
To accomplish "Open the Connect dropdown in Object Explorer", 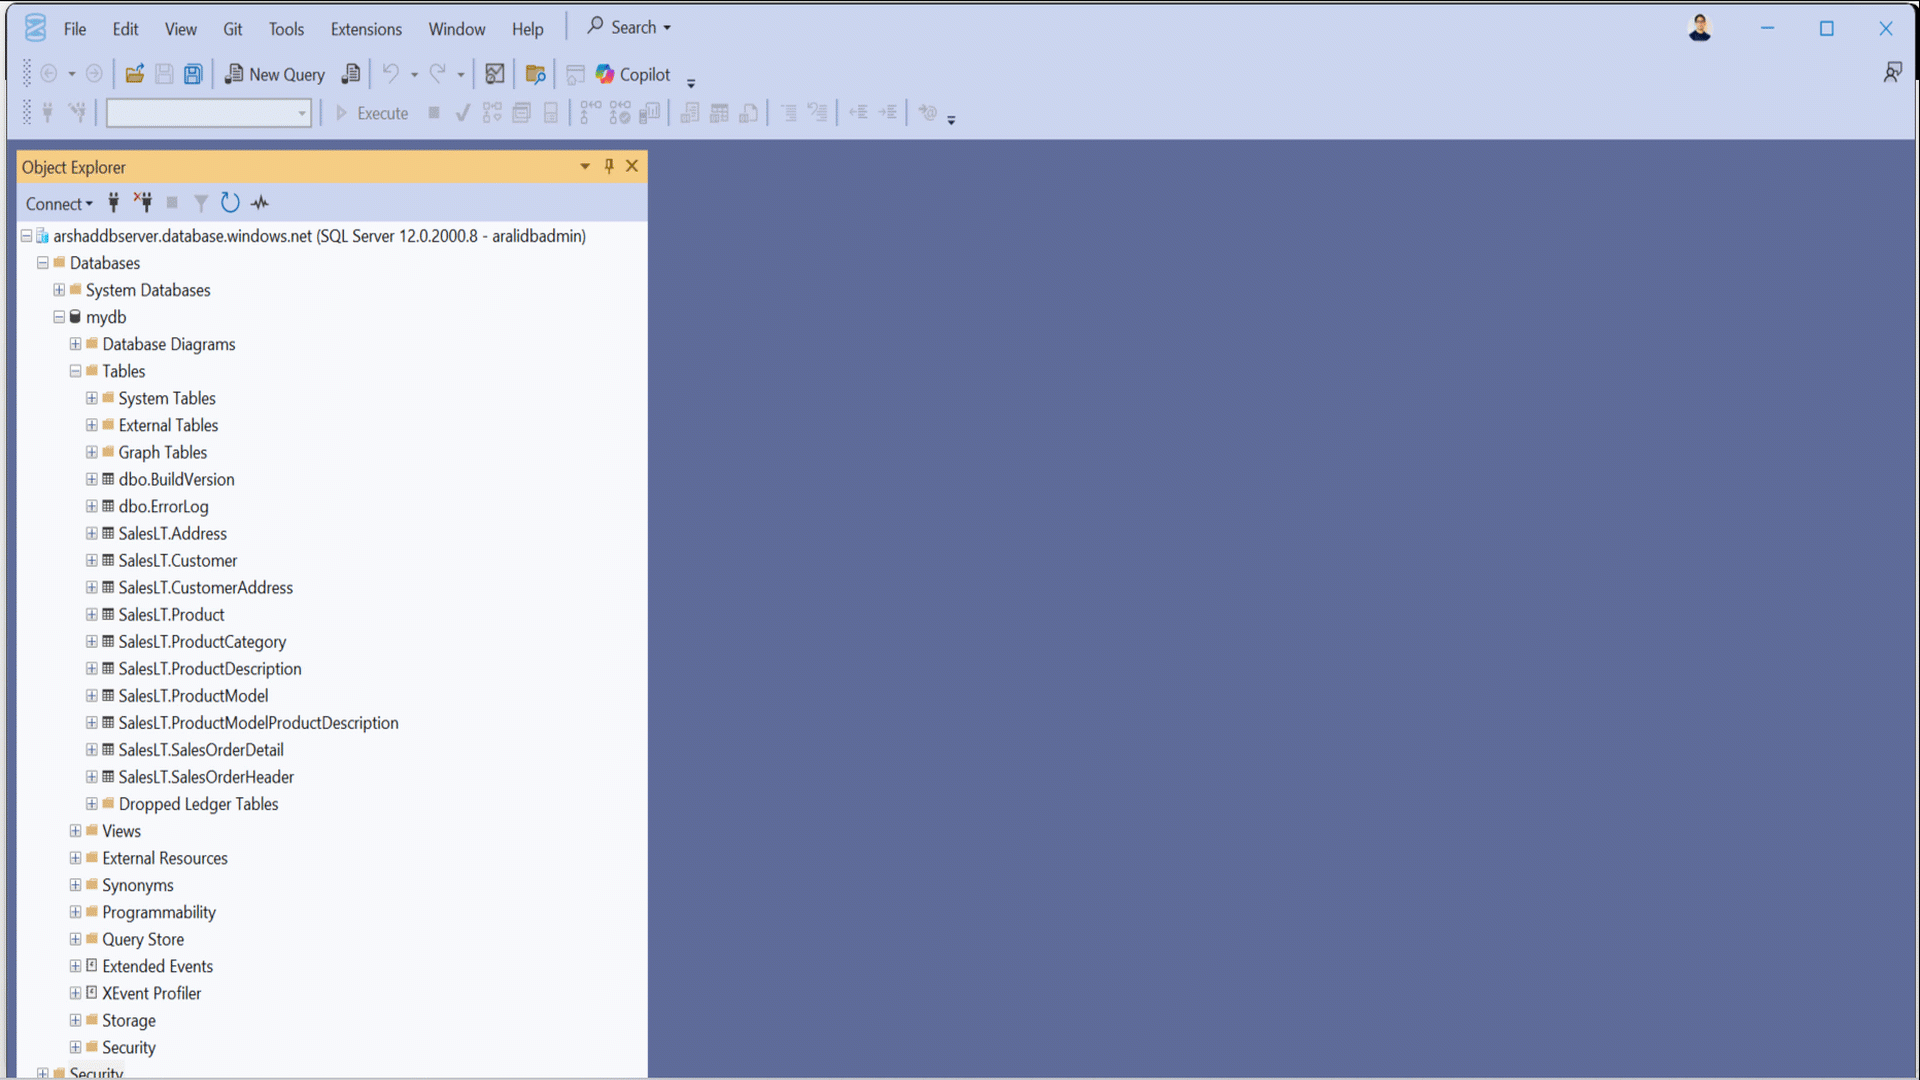I will (x=59, y=203).
